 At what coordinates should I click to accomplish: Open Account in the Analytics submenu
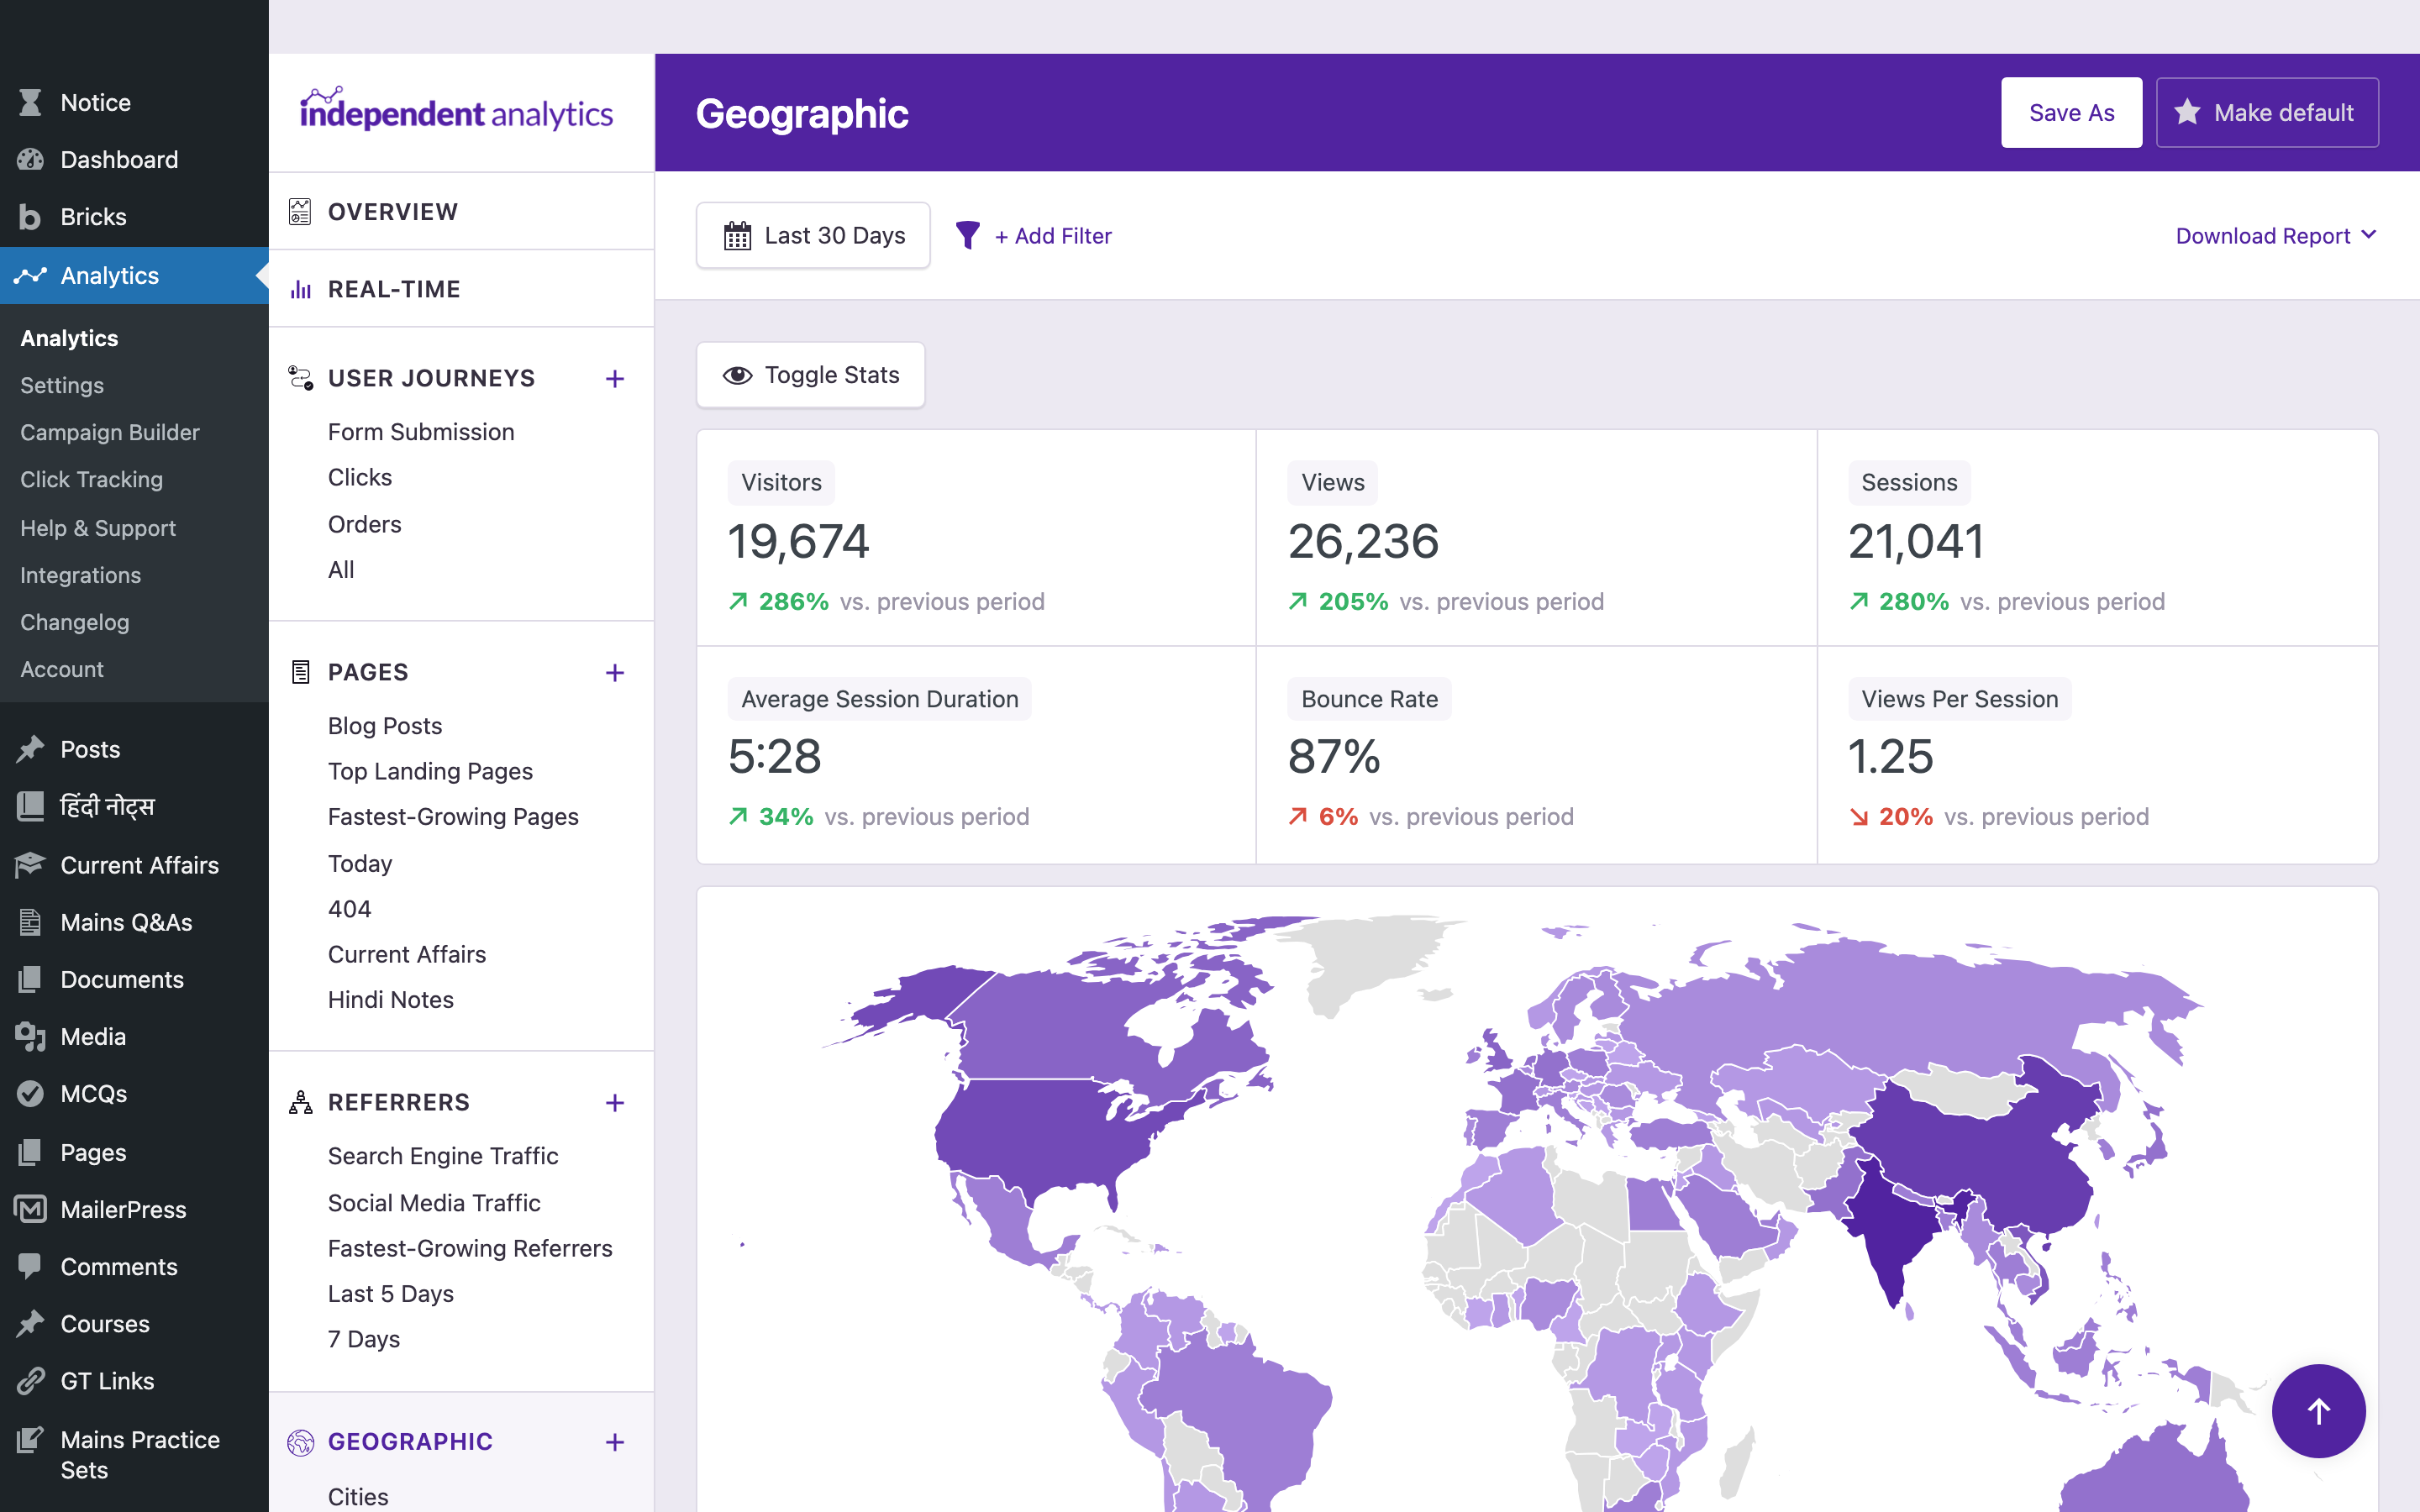62,669
